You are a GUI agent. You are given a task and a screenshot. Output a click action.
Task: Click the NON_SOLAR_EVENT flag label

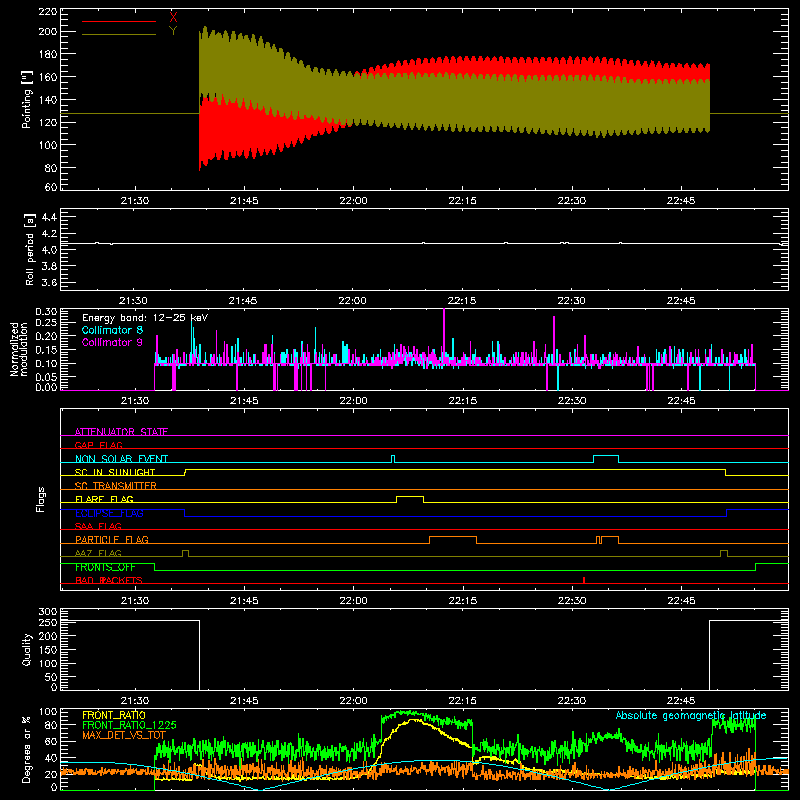coord(121,459)
